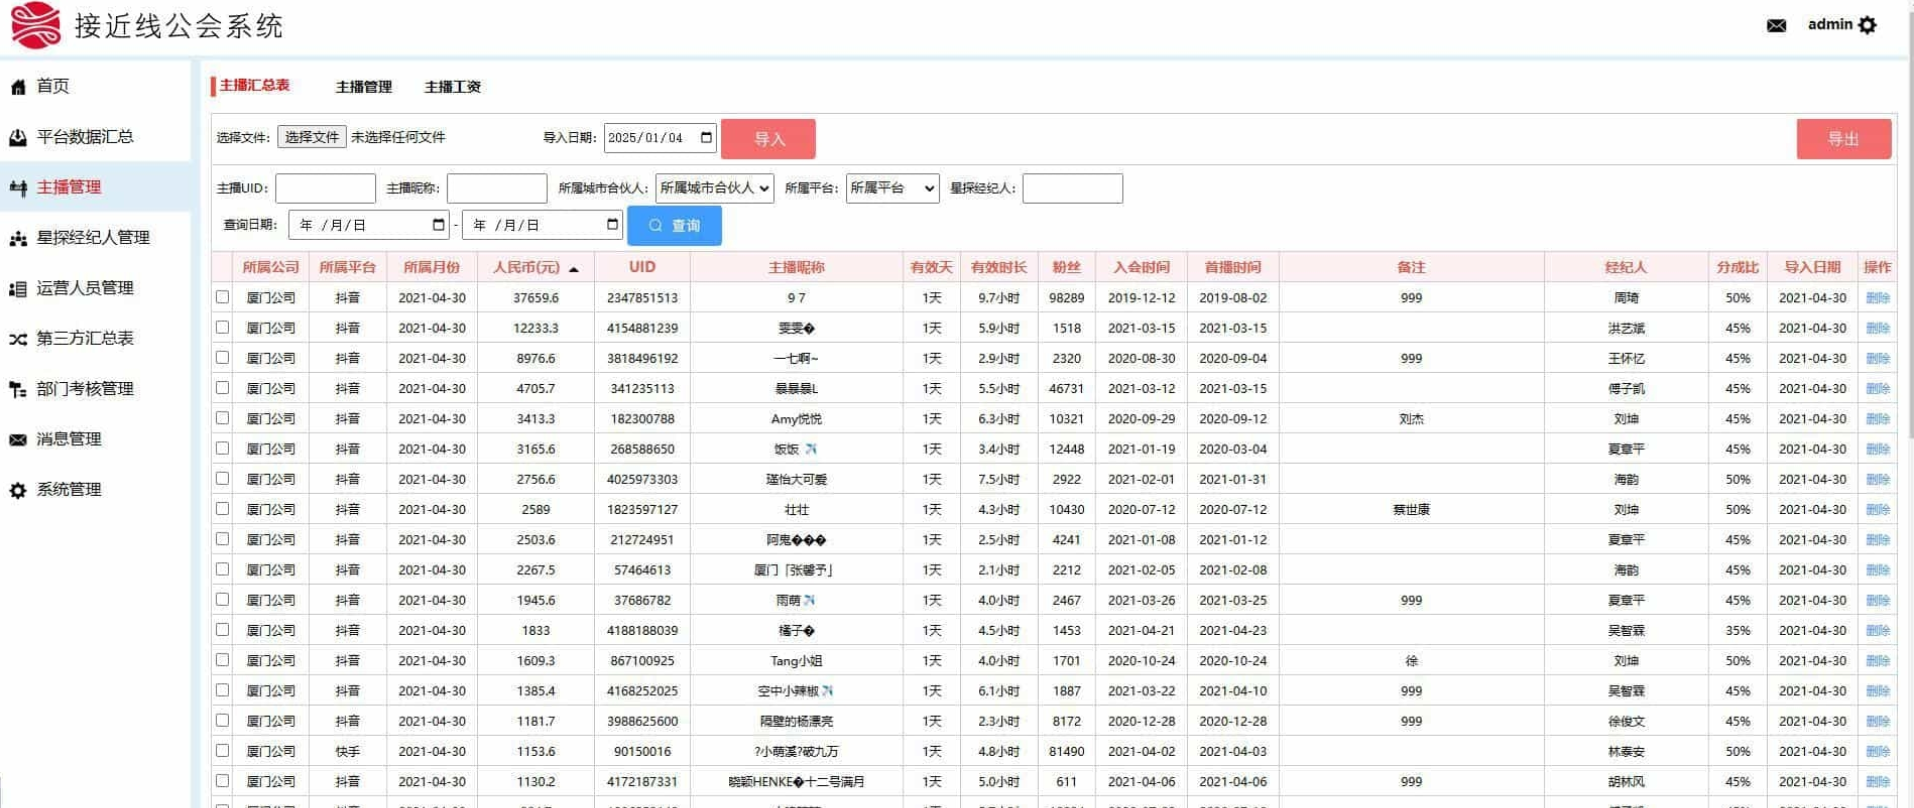Select the checkbox for the Tang小姐 row

(222, 660)
